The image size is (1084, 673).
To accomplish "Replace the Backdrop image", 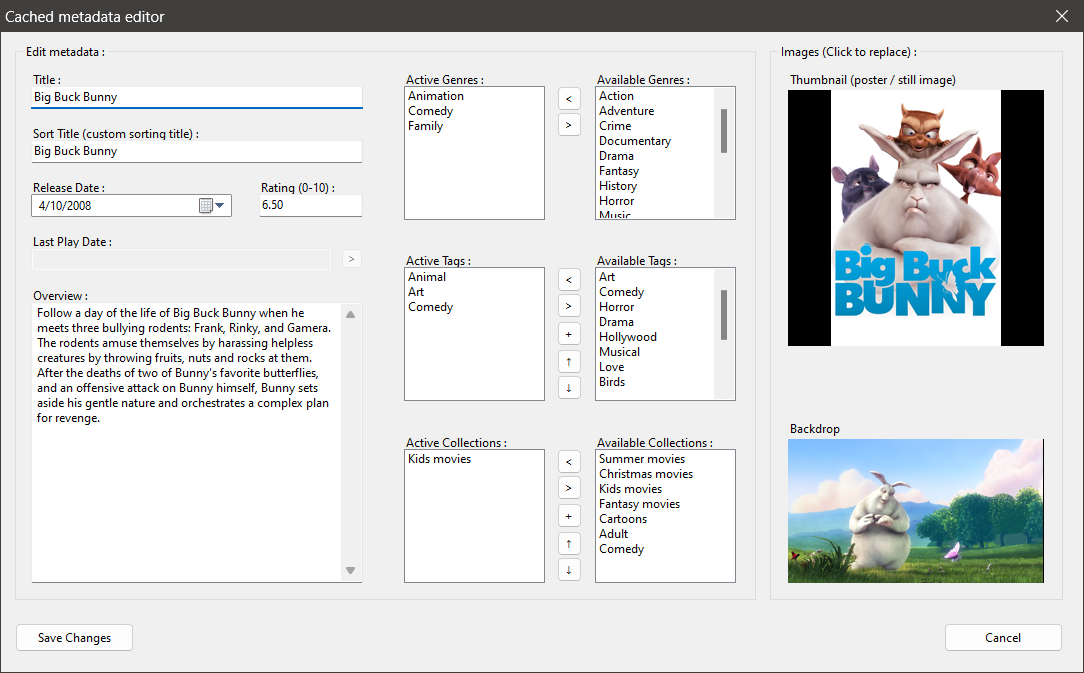I will (x=916, y=511).
